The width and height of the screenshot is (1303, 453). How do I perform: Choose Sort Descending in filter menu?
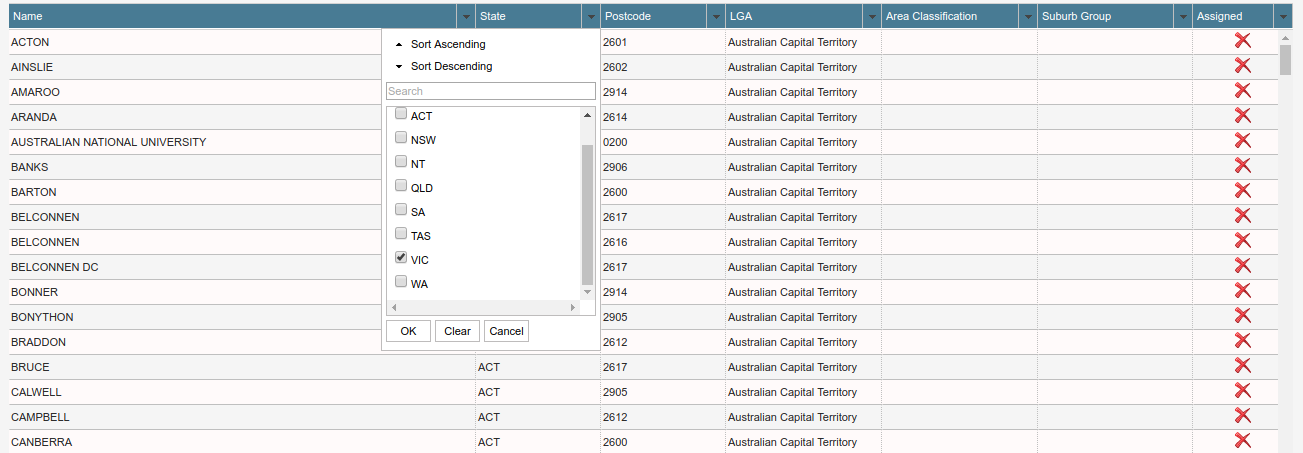point(451,66)
